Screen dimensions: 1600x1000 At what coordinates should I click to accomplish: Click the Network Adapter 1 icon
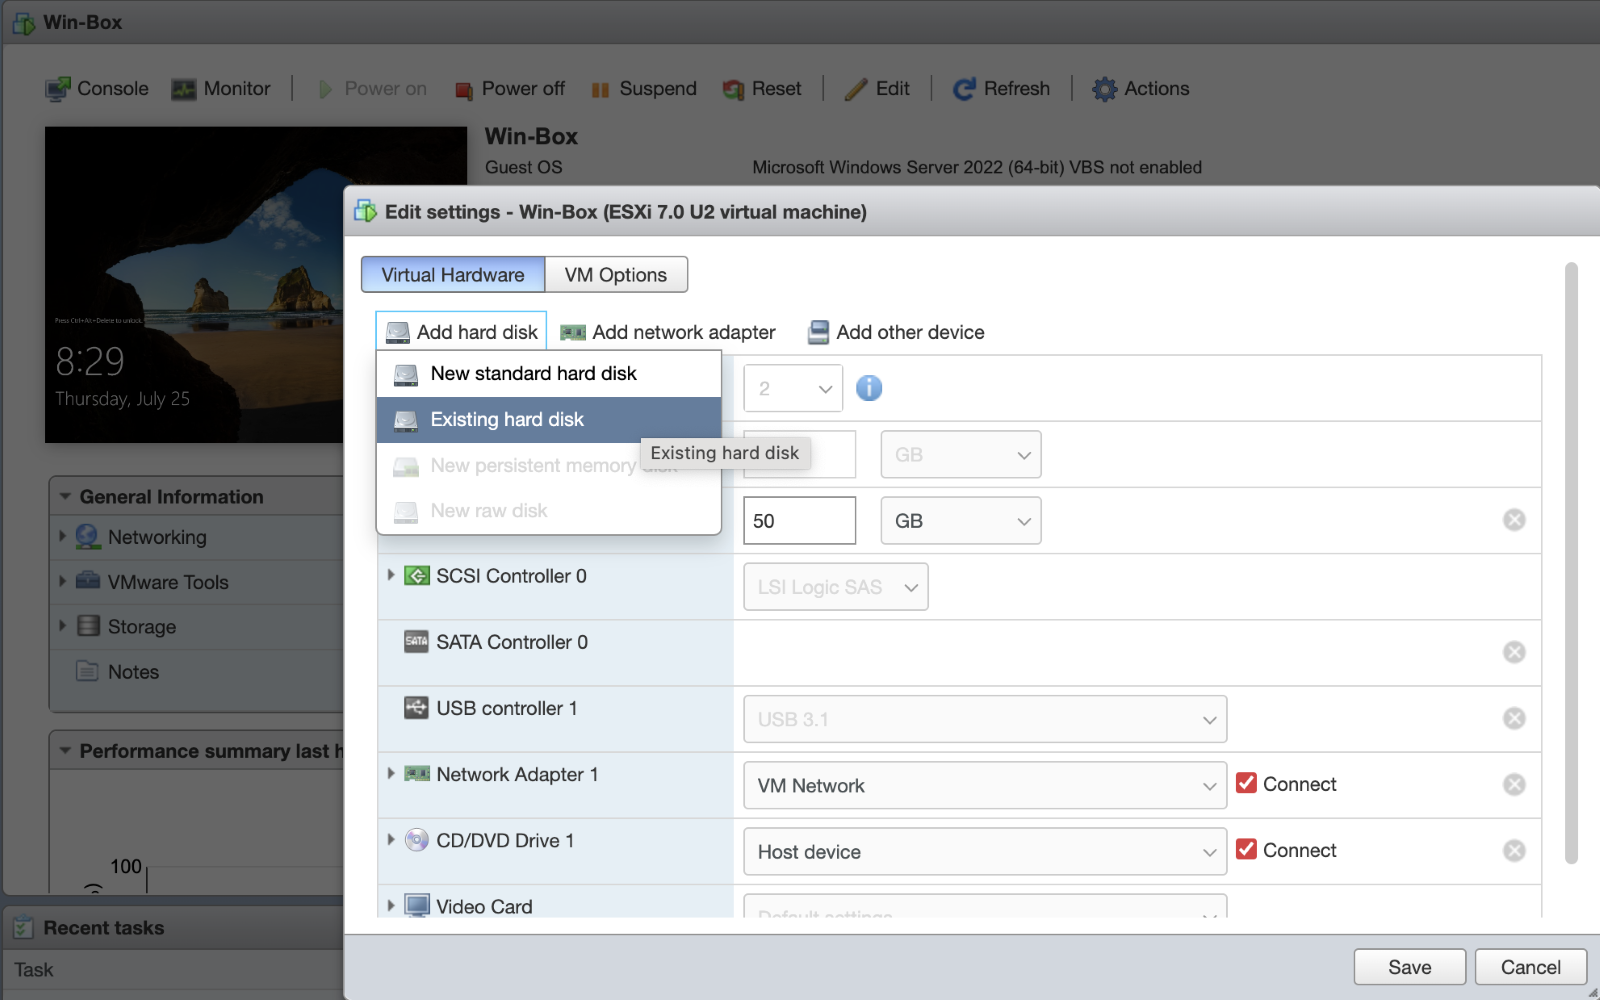[417, 774]
